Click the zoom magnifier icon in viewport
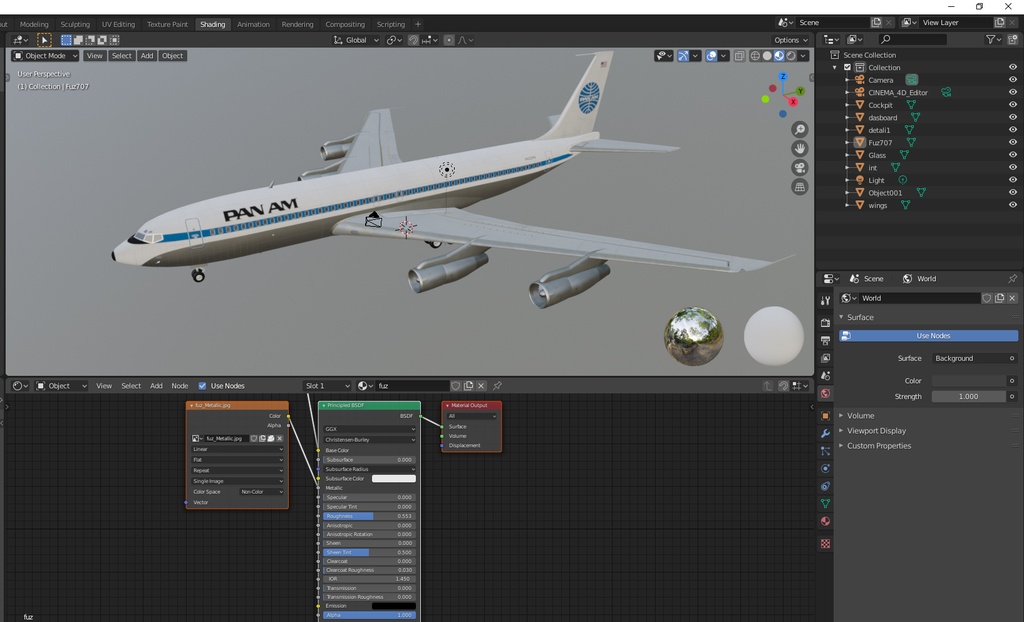 [x=799, y=129]
